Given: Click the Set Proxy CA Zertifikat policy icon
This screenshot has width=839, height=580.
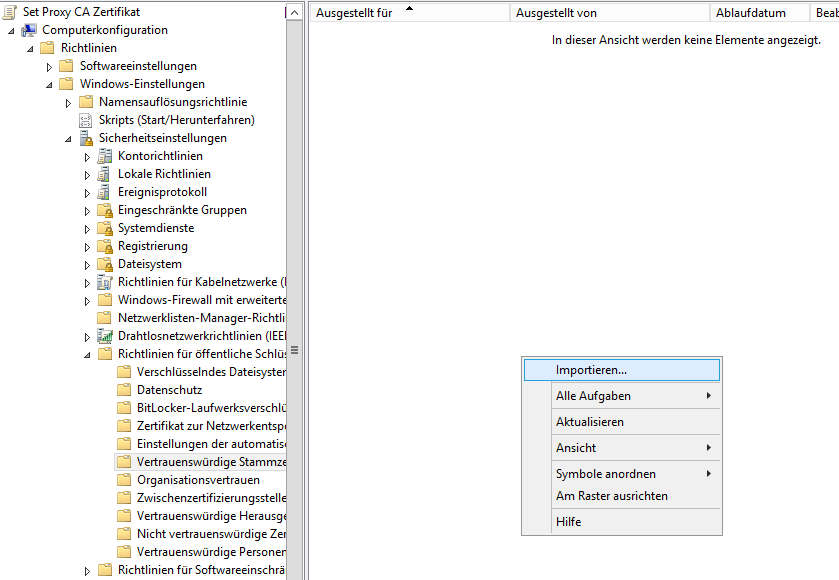Looking at the screenshot, I should click(10, 12).
